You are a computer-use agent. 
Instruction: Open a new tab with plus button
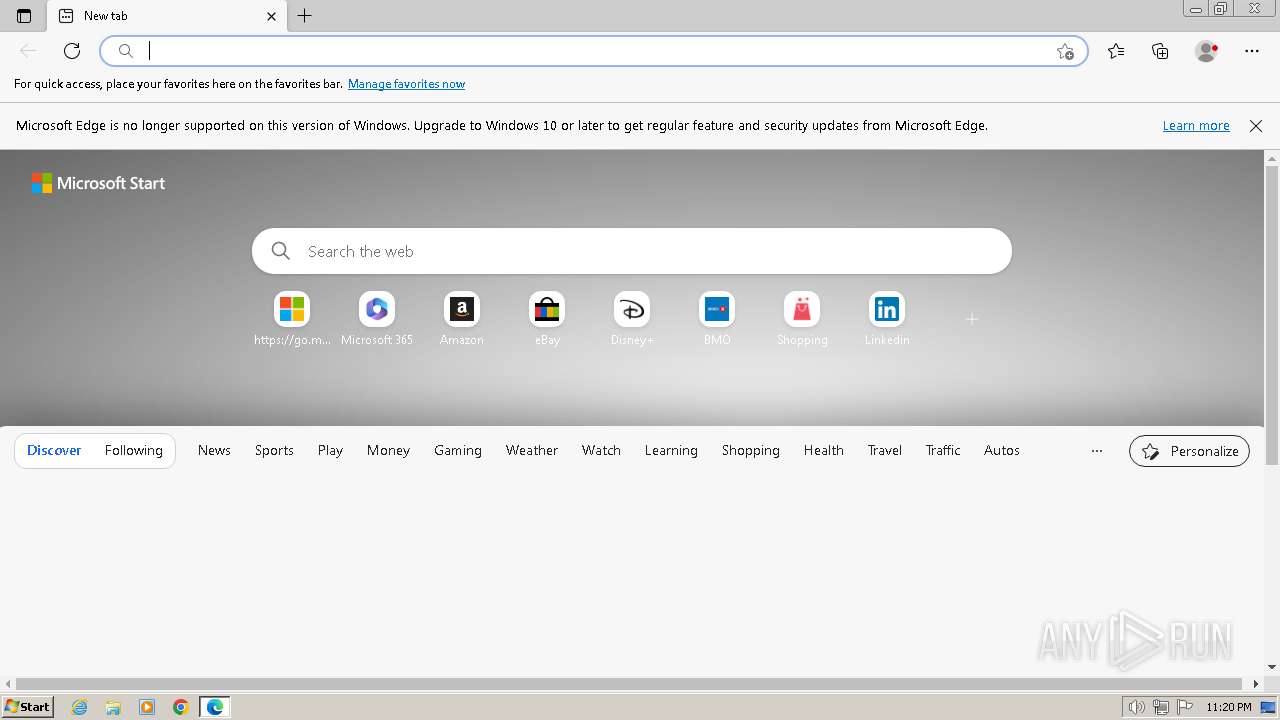click(305, 16)
